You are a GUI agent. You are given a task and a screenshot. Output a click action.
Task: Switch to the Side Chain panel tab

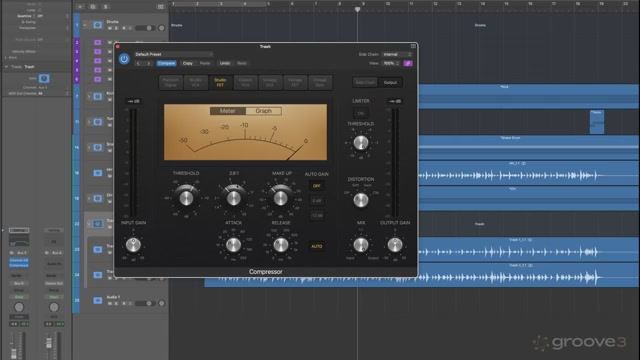click(365, 82)
